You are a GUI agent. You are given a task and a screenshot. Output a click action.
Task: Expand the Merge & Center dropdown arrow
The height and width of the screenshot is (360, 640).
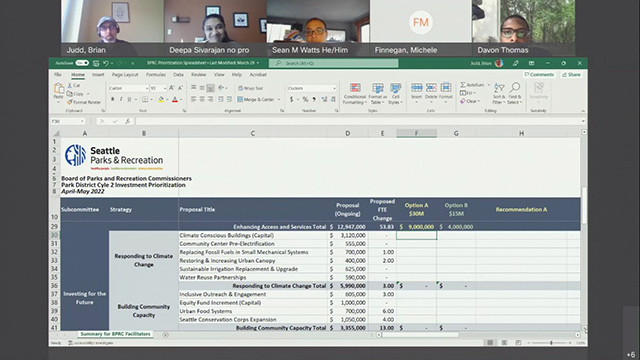tap(279, 100)
